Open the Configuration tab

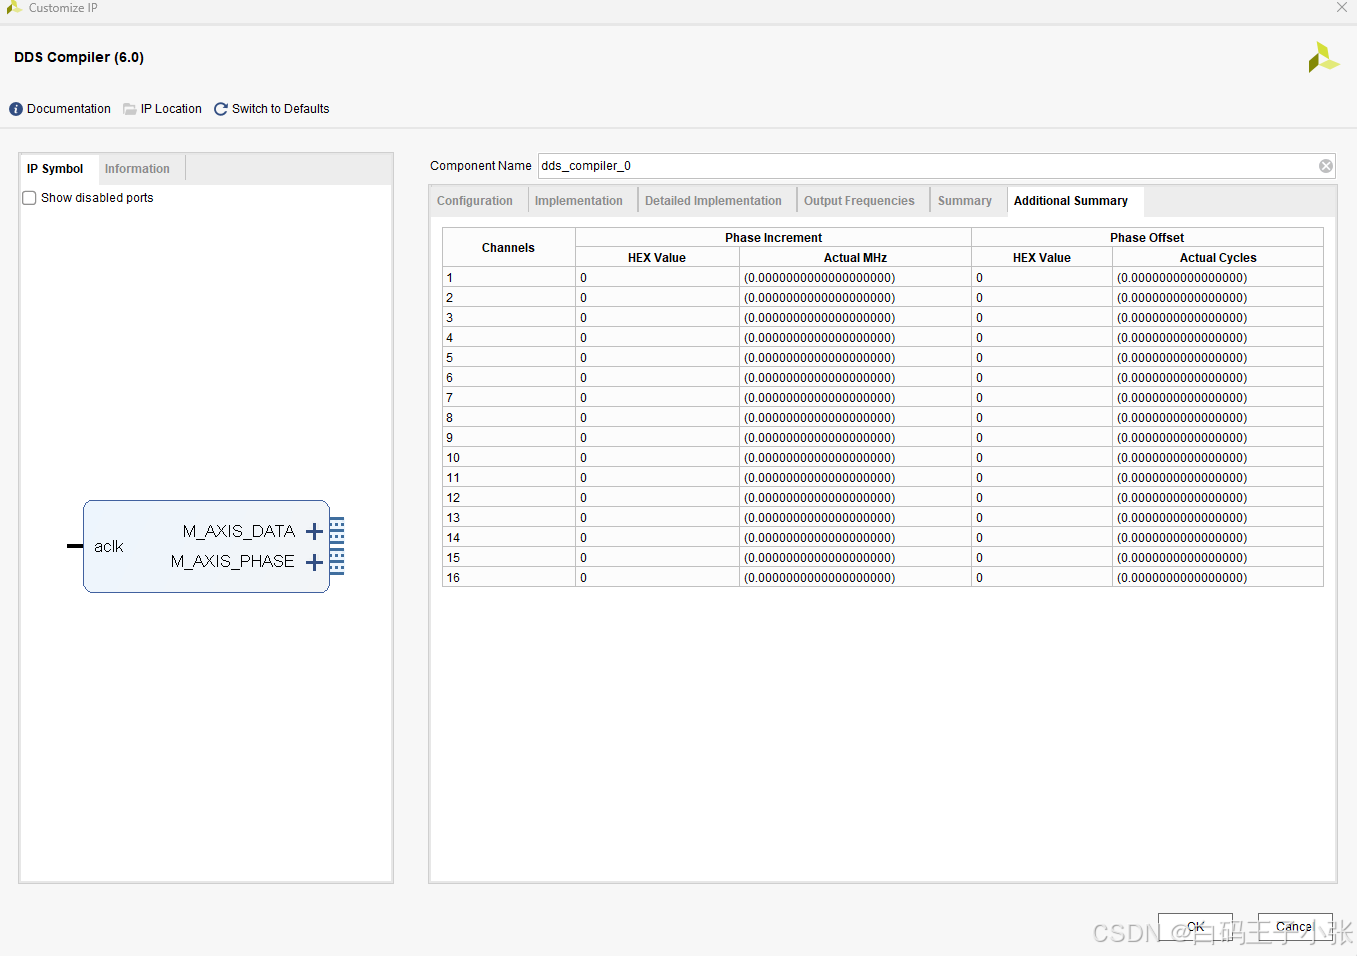475,201
